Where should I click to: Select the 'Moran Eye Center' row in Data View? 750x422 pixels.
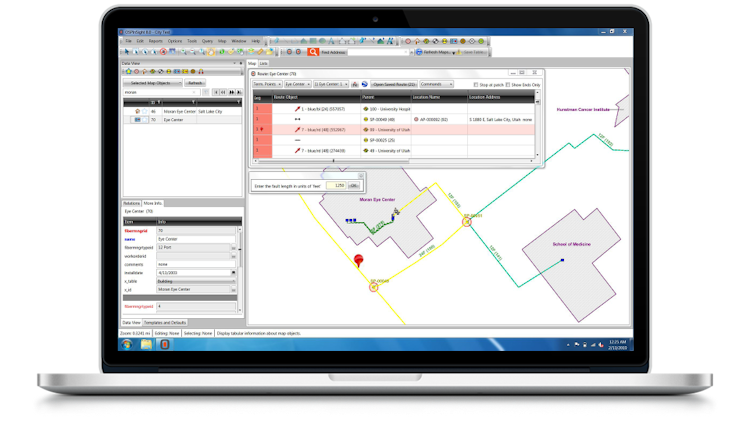[x=183, y=111]
